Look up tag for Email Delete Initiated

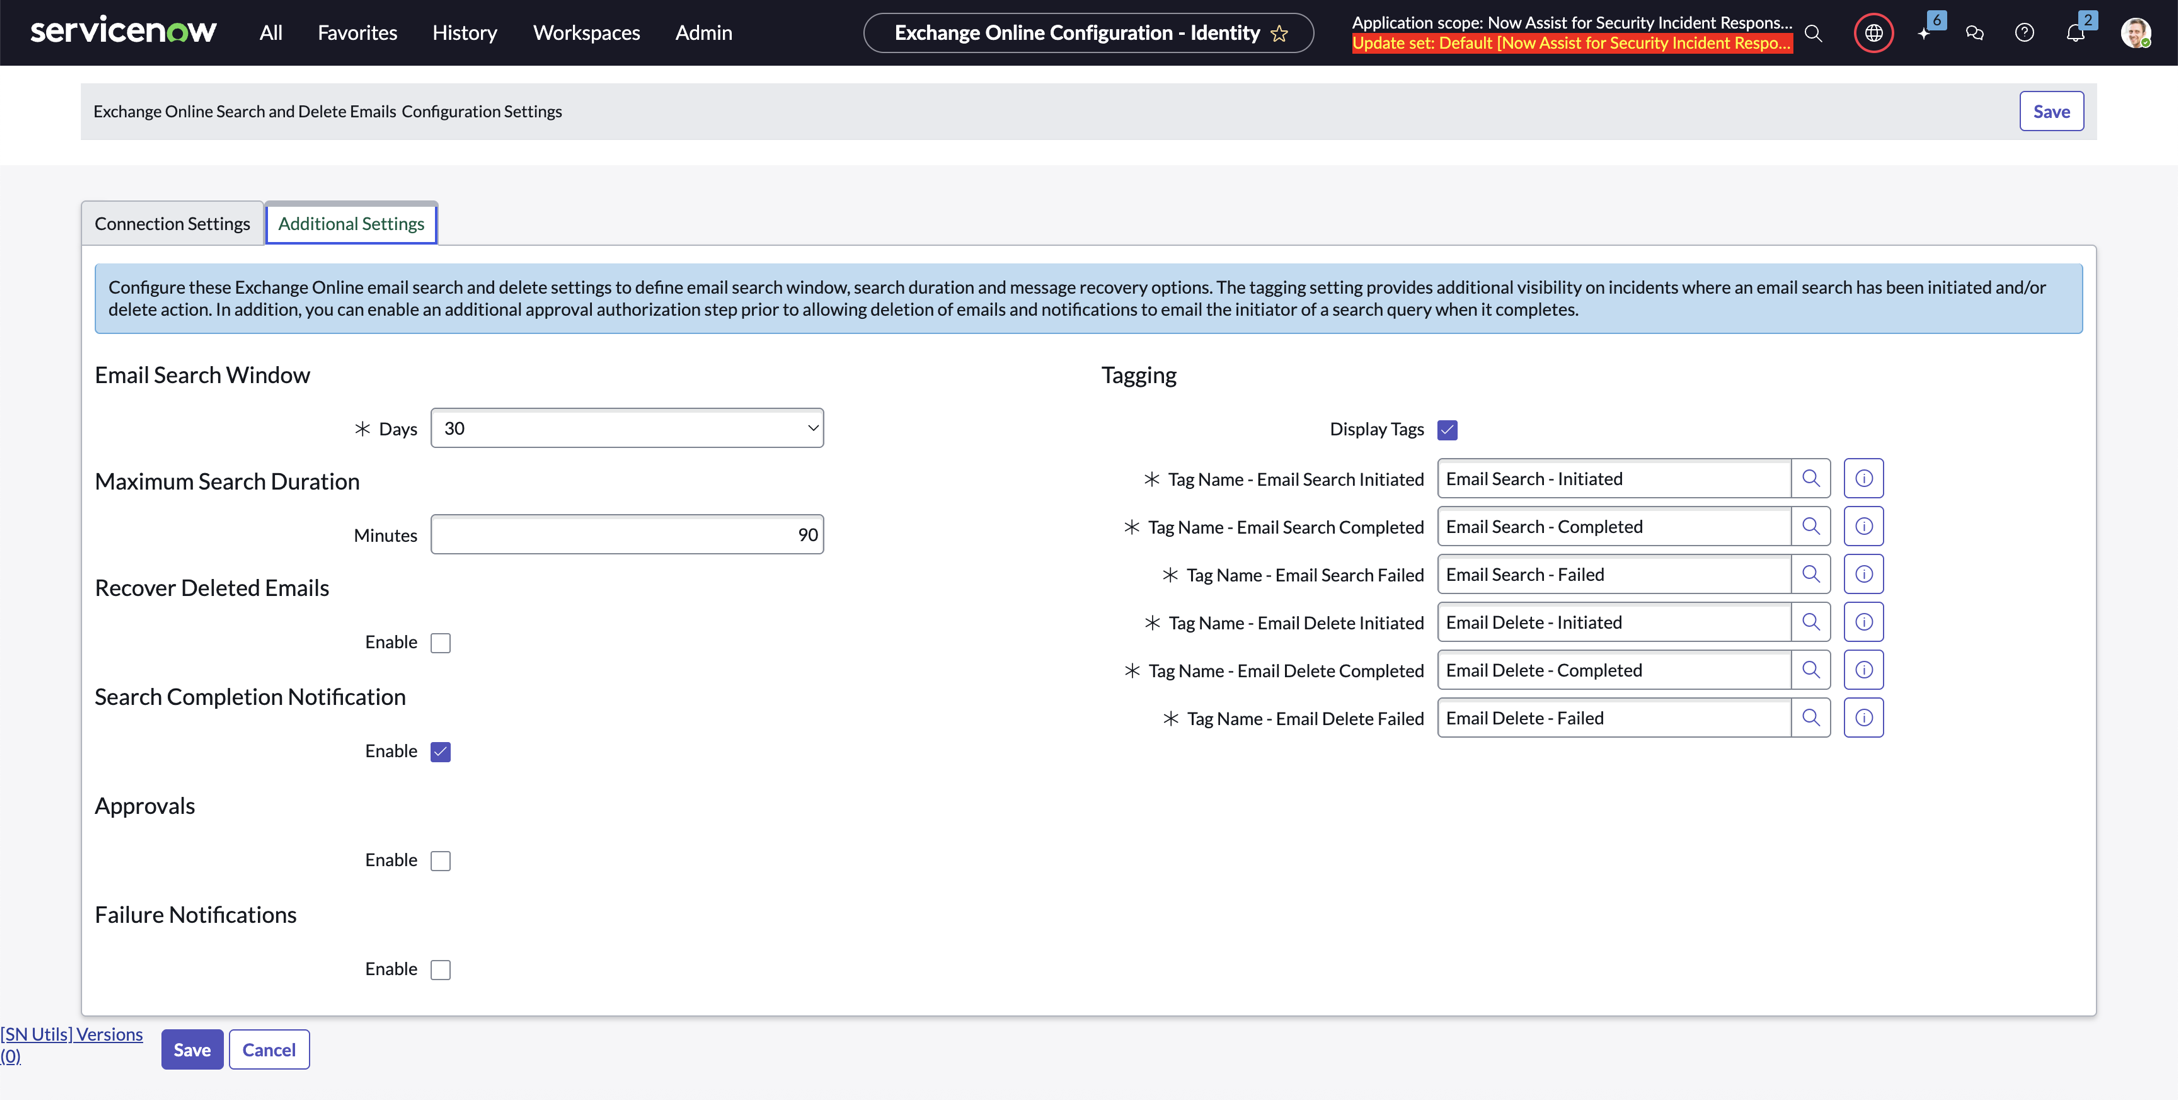(x=1811, y=623)
